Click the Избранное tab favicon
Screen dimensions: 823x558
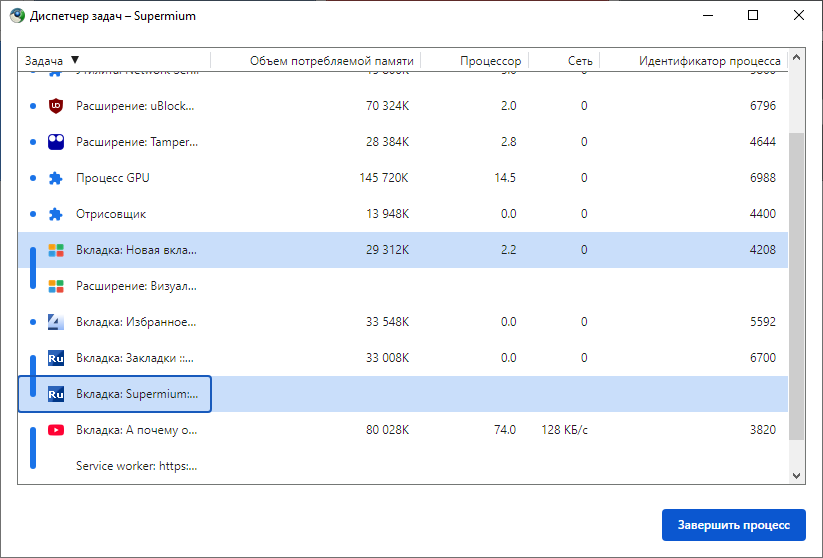point(56,322)
